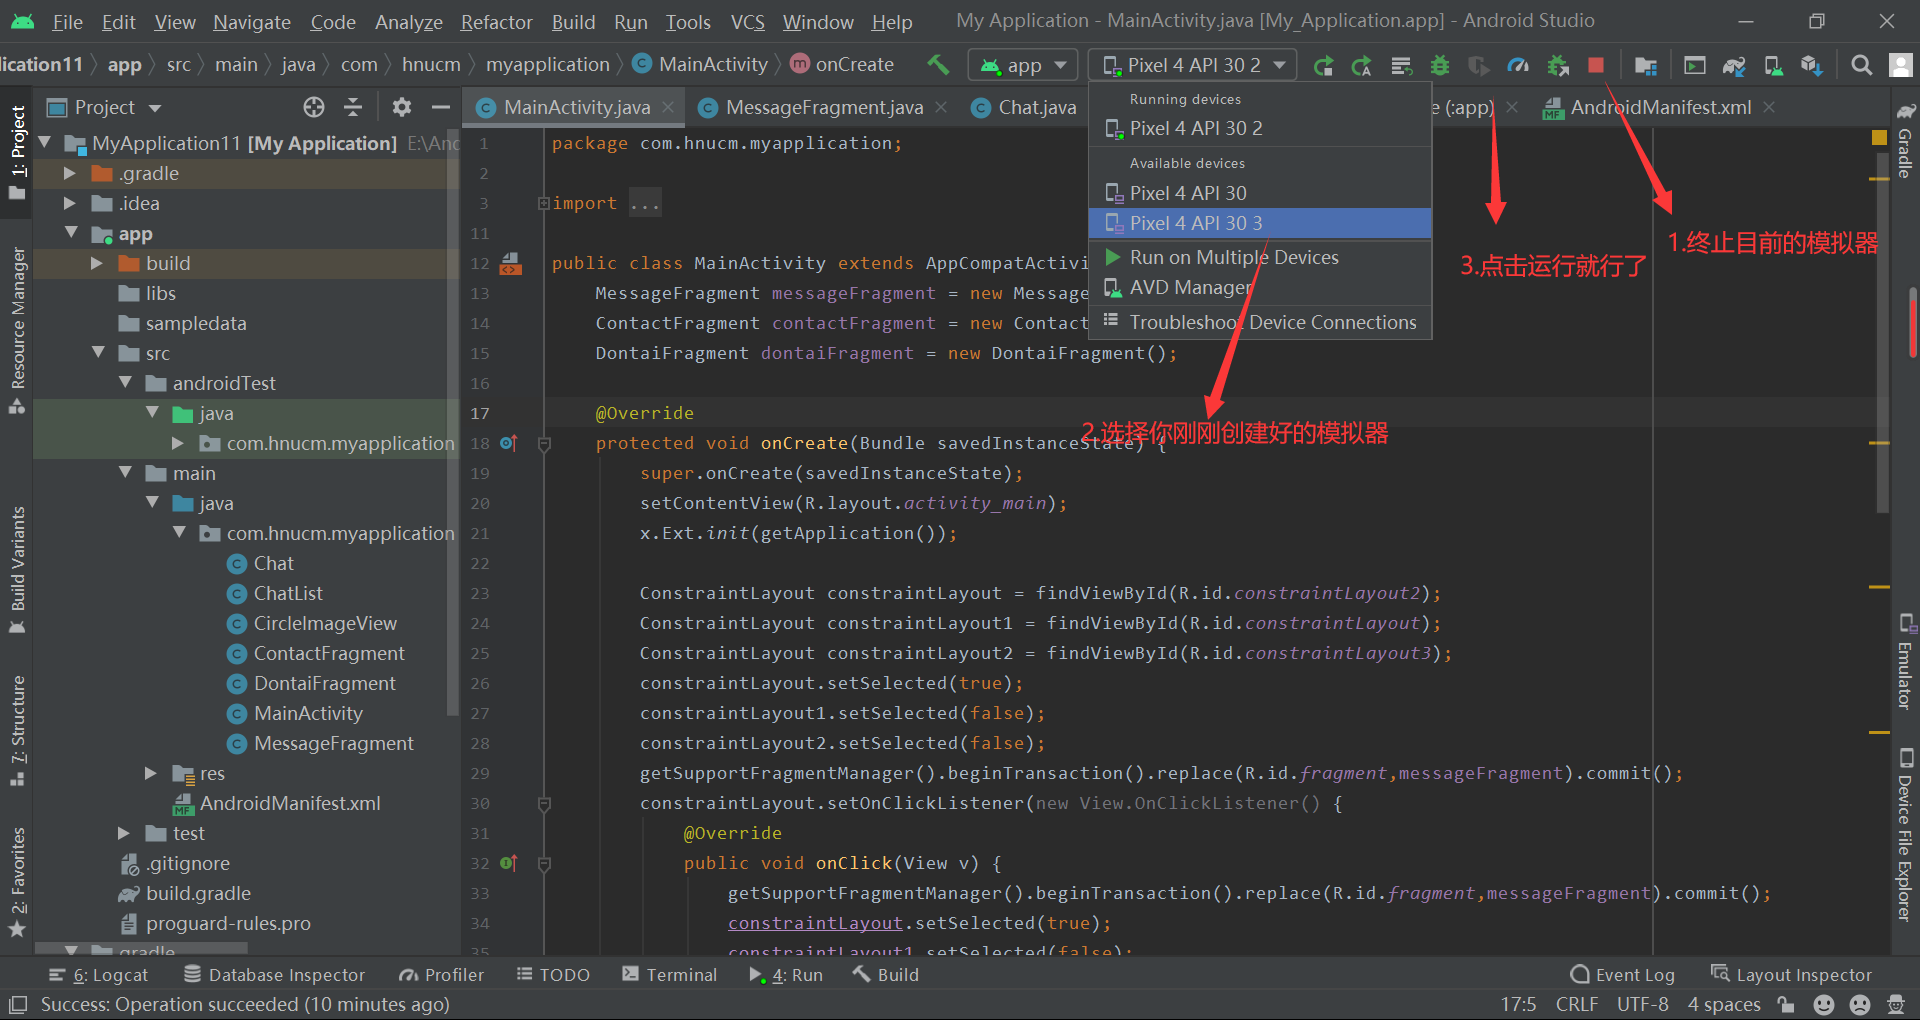Expand the .gradle folder
The image size is (1920, 1020).
coord(69,173)
